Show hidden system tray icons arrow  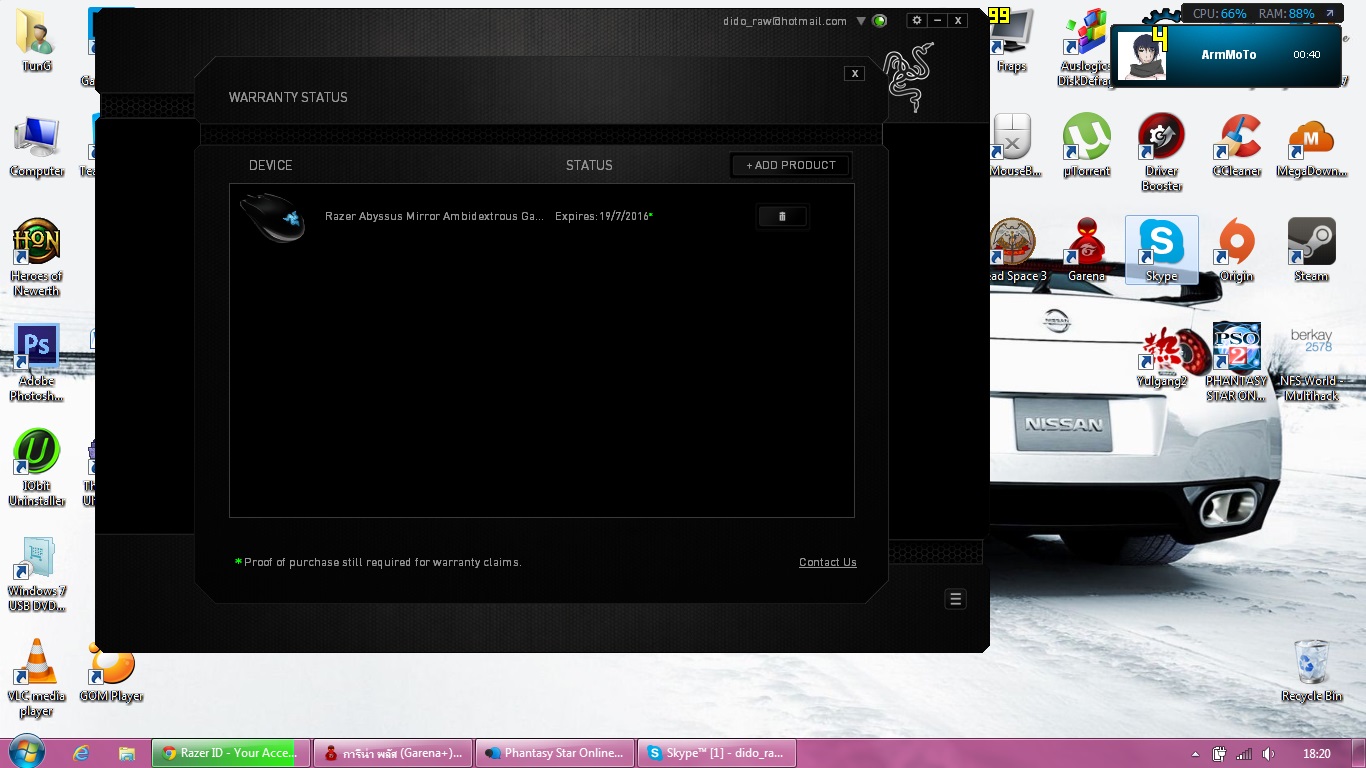[x=1196, y=754]
